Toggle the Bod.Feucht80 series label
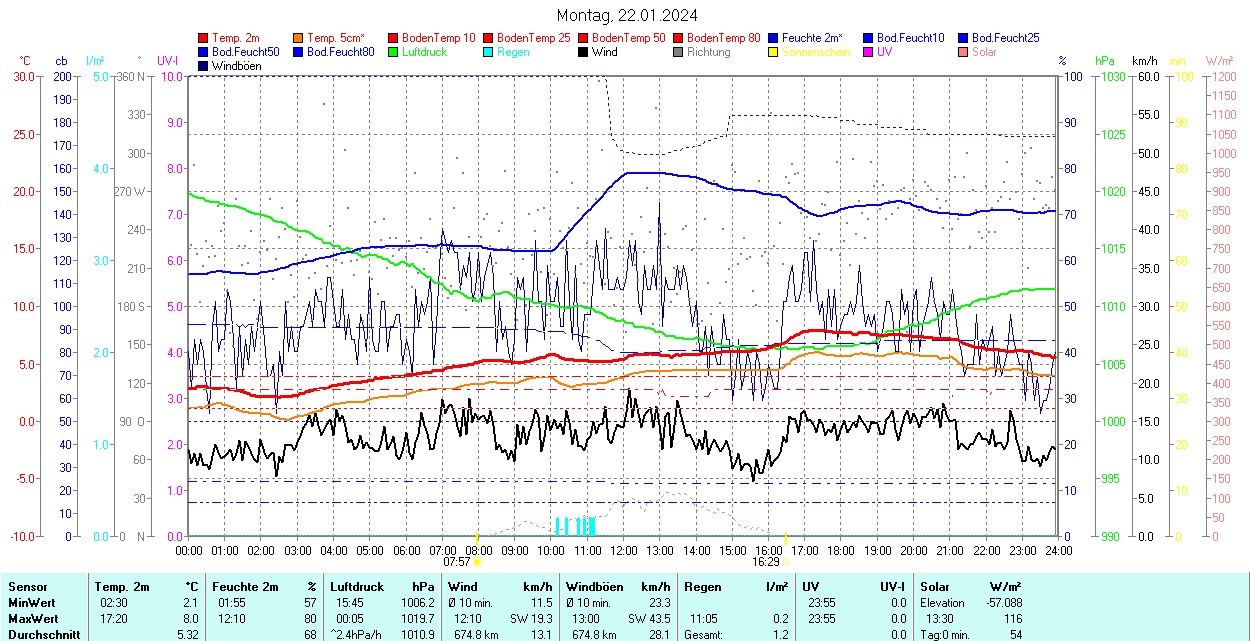Screen dimensions: 1250x641 (340, 52)
